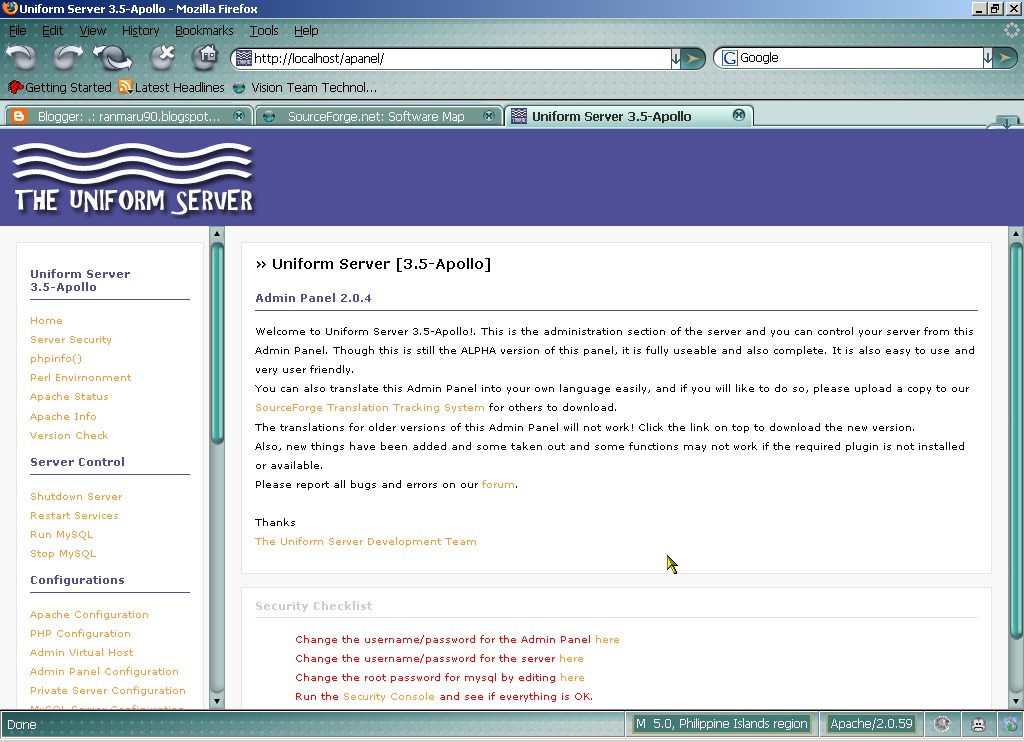Click the site favicon in the address bar
This screenshot has height=742, width=1024.
244,58
